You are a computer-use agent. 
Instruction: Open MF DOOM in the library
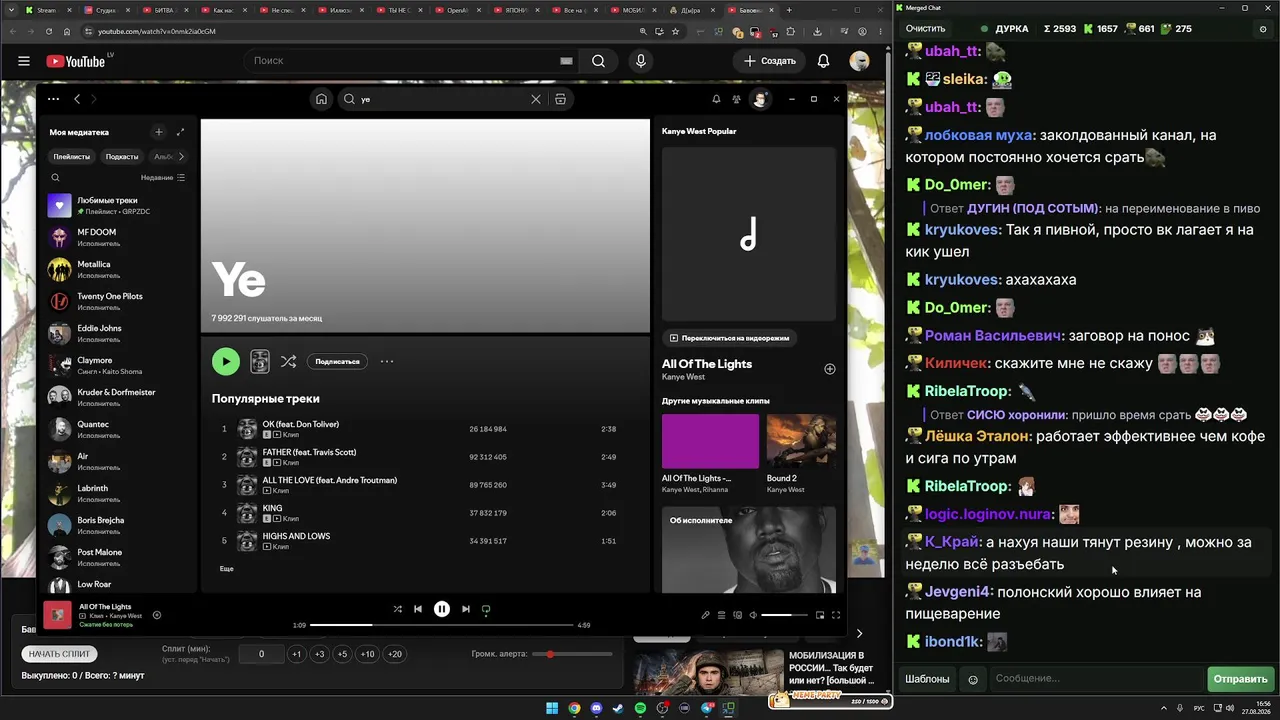point(117,238)
